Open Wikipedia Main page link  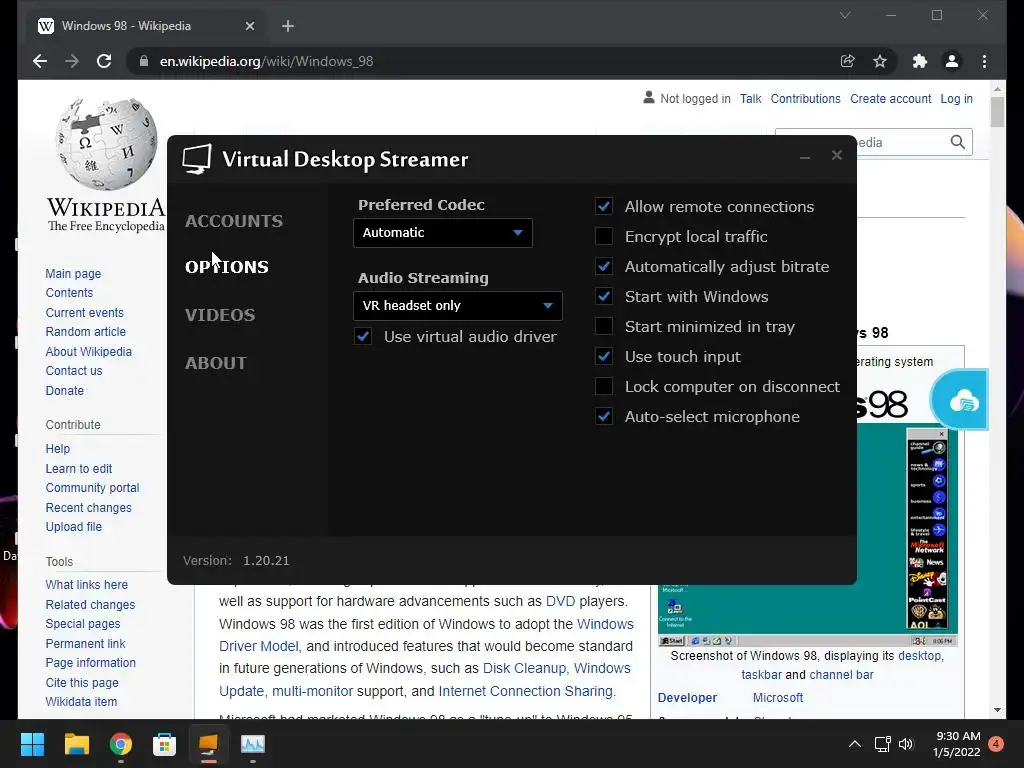(x=73, y=274)
